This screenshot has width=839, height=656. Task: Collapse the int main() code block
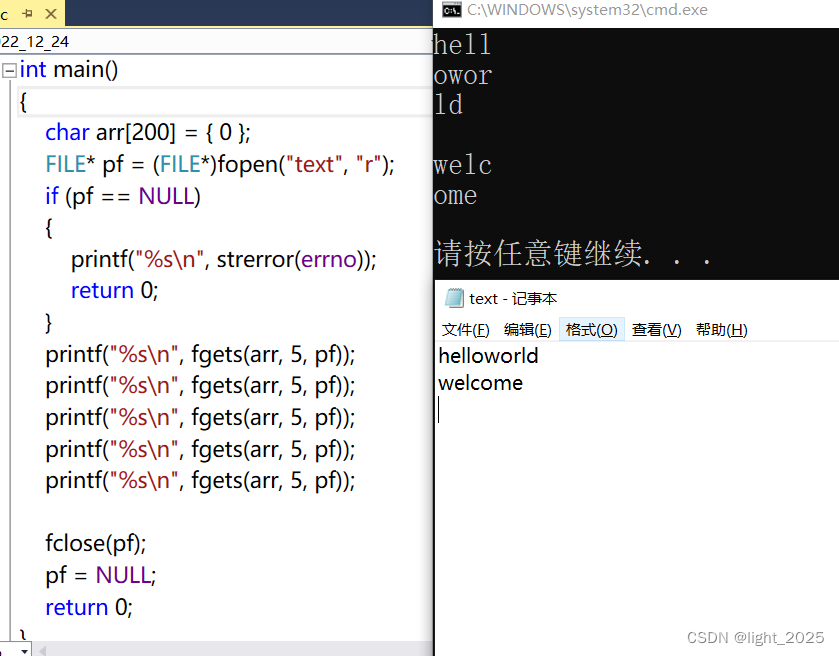click(9, 70)
